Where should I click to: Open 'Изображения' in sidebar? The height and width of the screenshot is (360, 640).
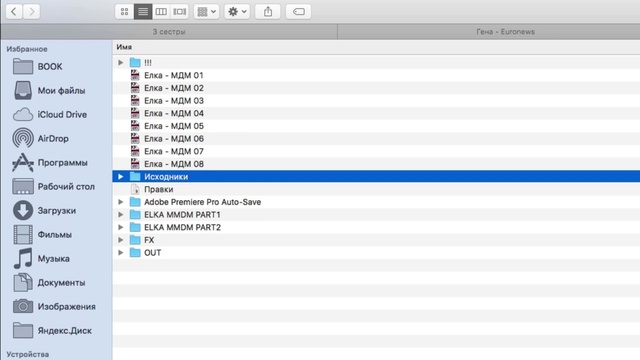54,307
